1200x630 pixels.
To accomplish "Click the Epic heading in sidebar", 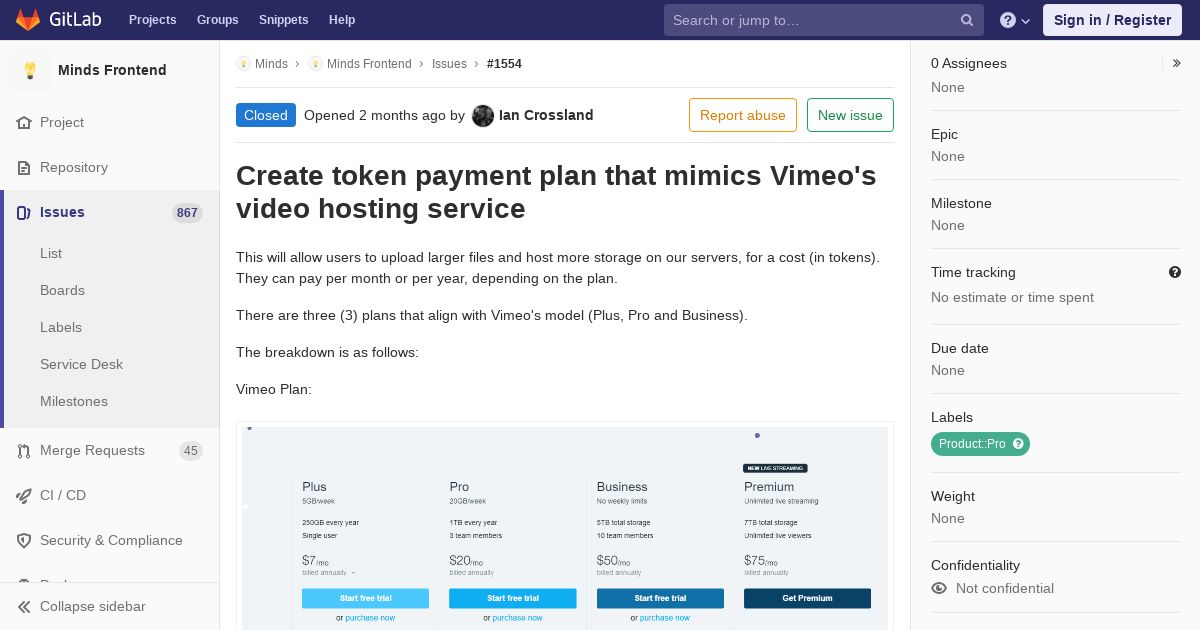I will [944, 134].
